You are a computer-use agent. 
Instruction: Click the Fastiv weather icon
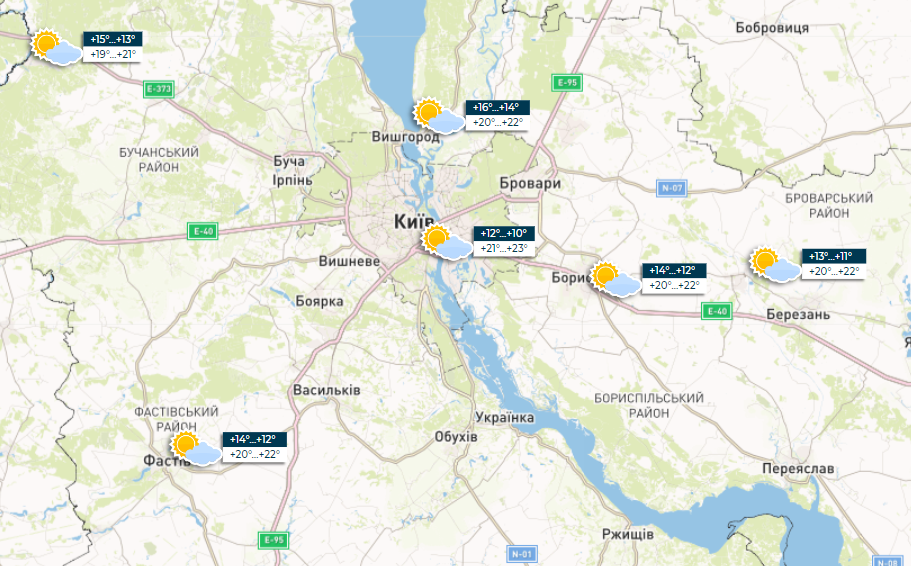pos(196,448)
